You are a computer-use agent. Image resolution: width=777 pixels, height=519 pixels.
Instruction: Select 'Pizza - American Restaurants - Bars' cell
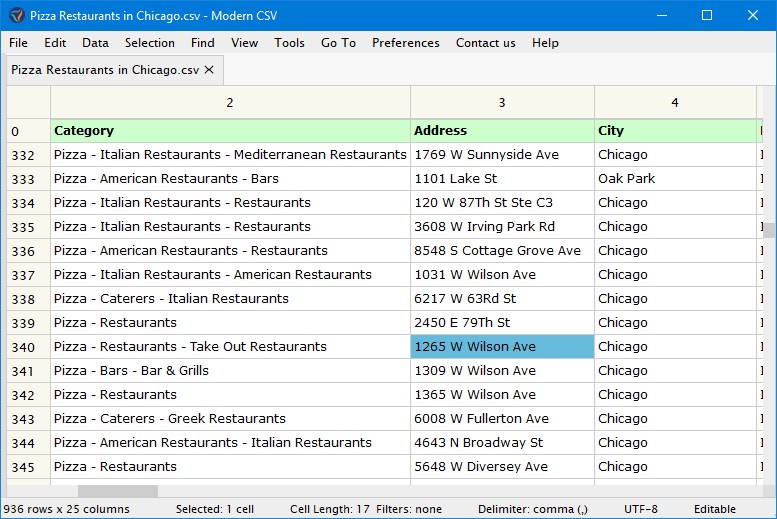pos(230,179)
